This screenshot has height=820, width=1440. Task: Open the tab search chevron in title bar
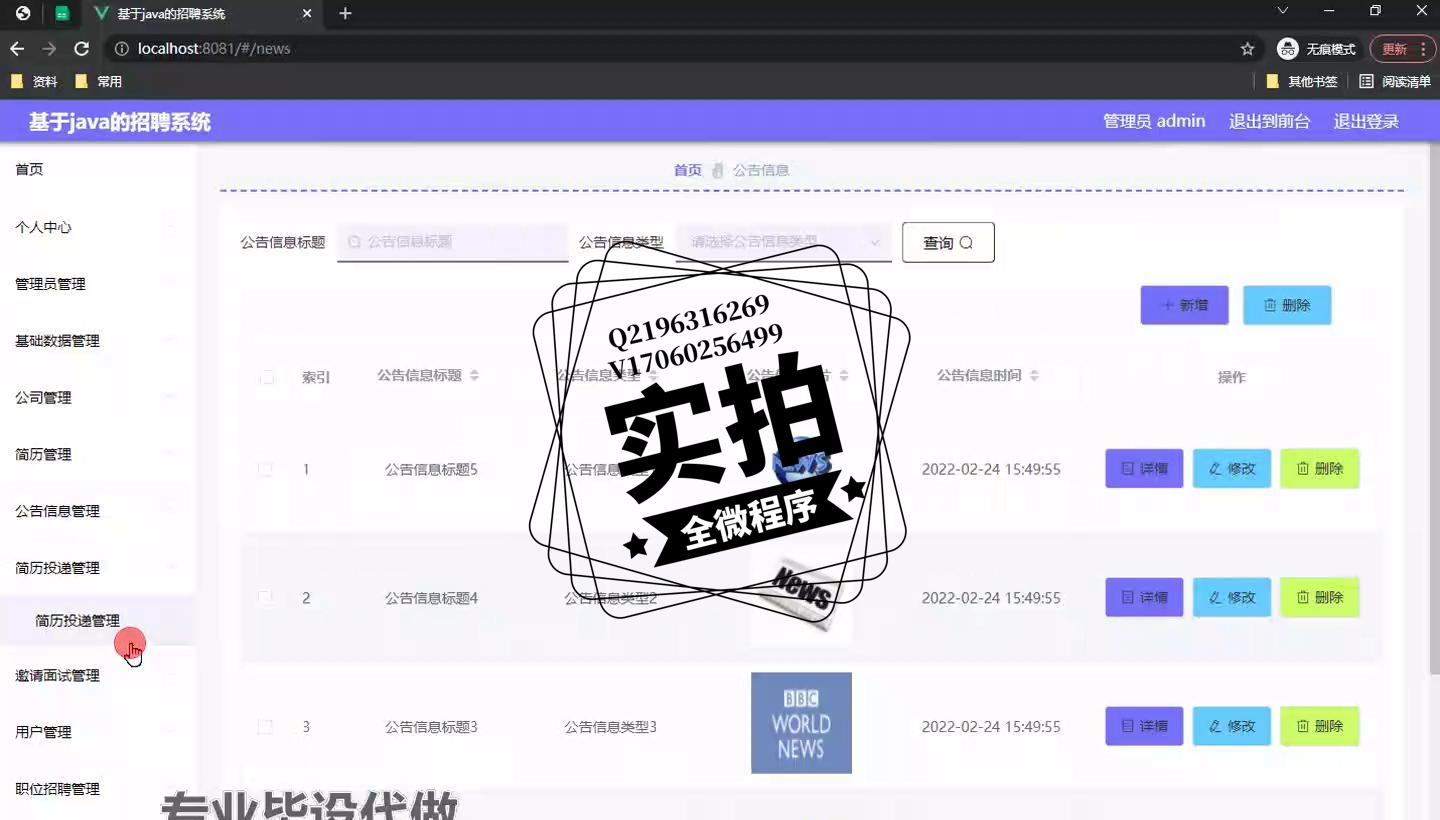point(1283,11)
